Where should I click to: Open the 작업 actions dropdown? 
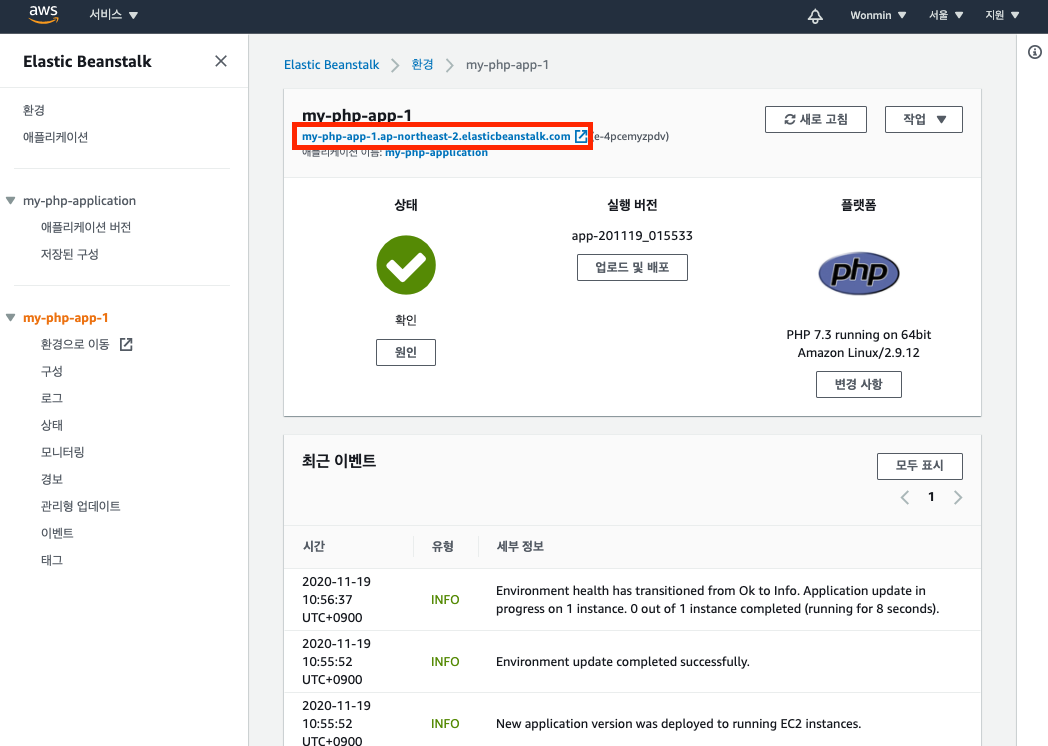[924, 120]
